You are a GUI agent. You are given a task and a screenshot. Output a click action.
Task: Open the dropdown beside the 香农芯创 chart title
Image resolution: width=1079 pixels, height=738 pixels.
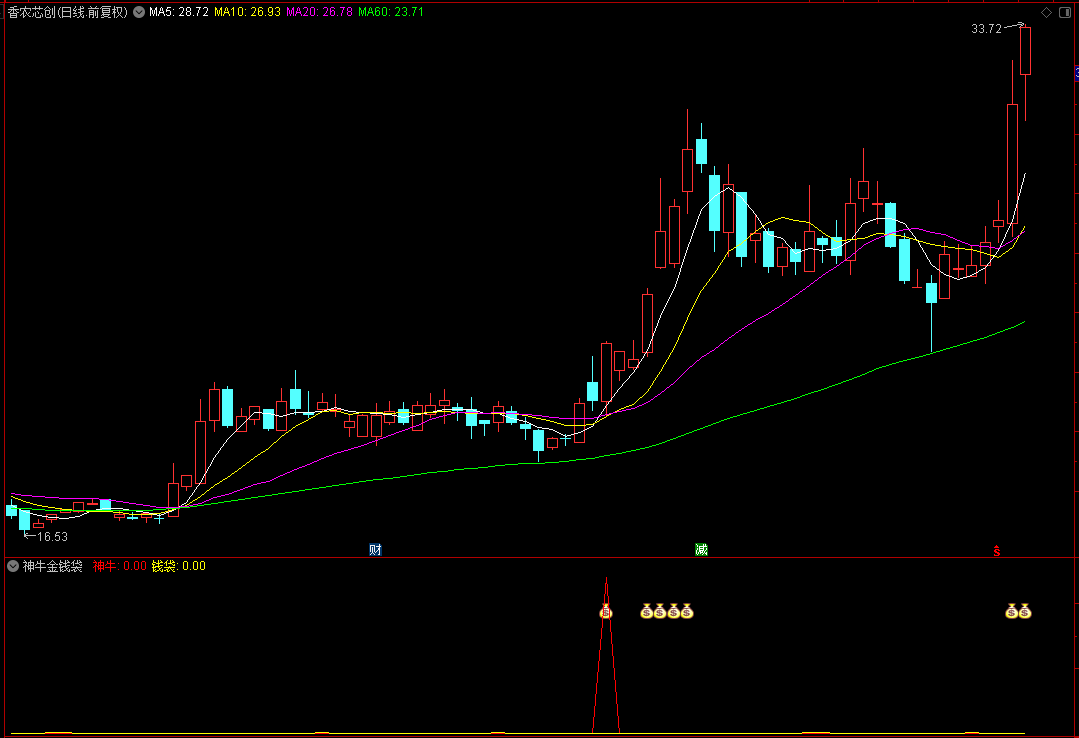point(139,12)
